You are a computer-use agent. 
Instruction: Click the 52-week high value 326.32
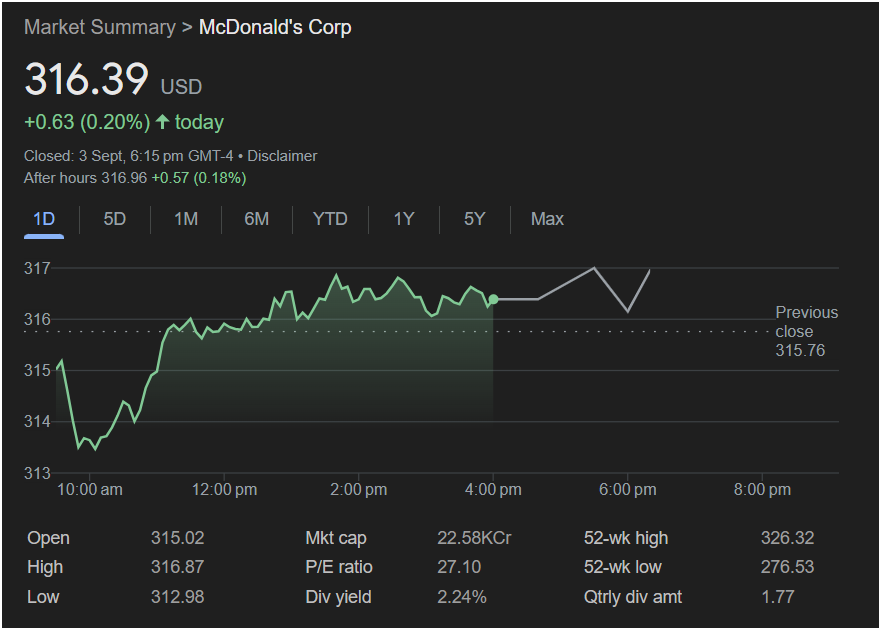coord(787,538)
